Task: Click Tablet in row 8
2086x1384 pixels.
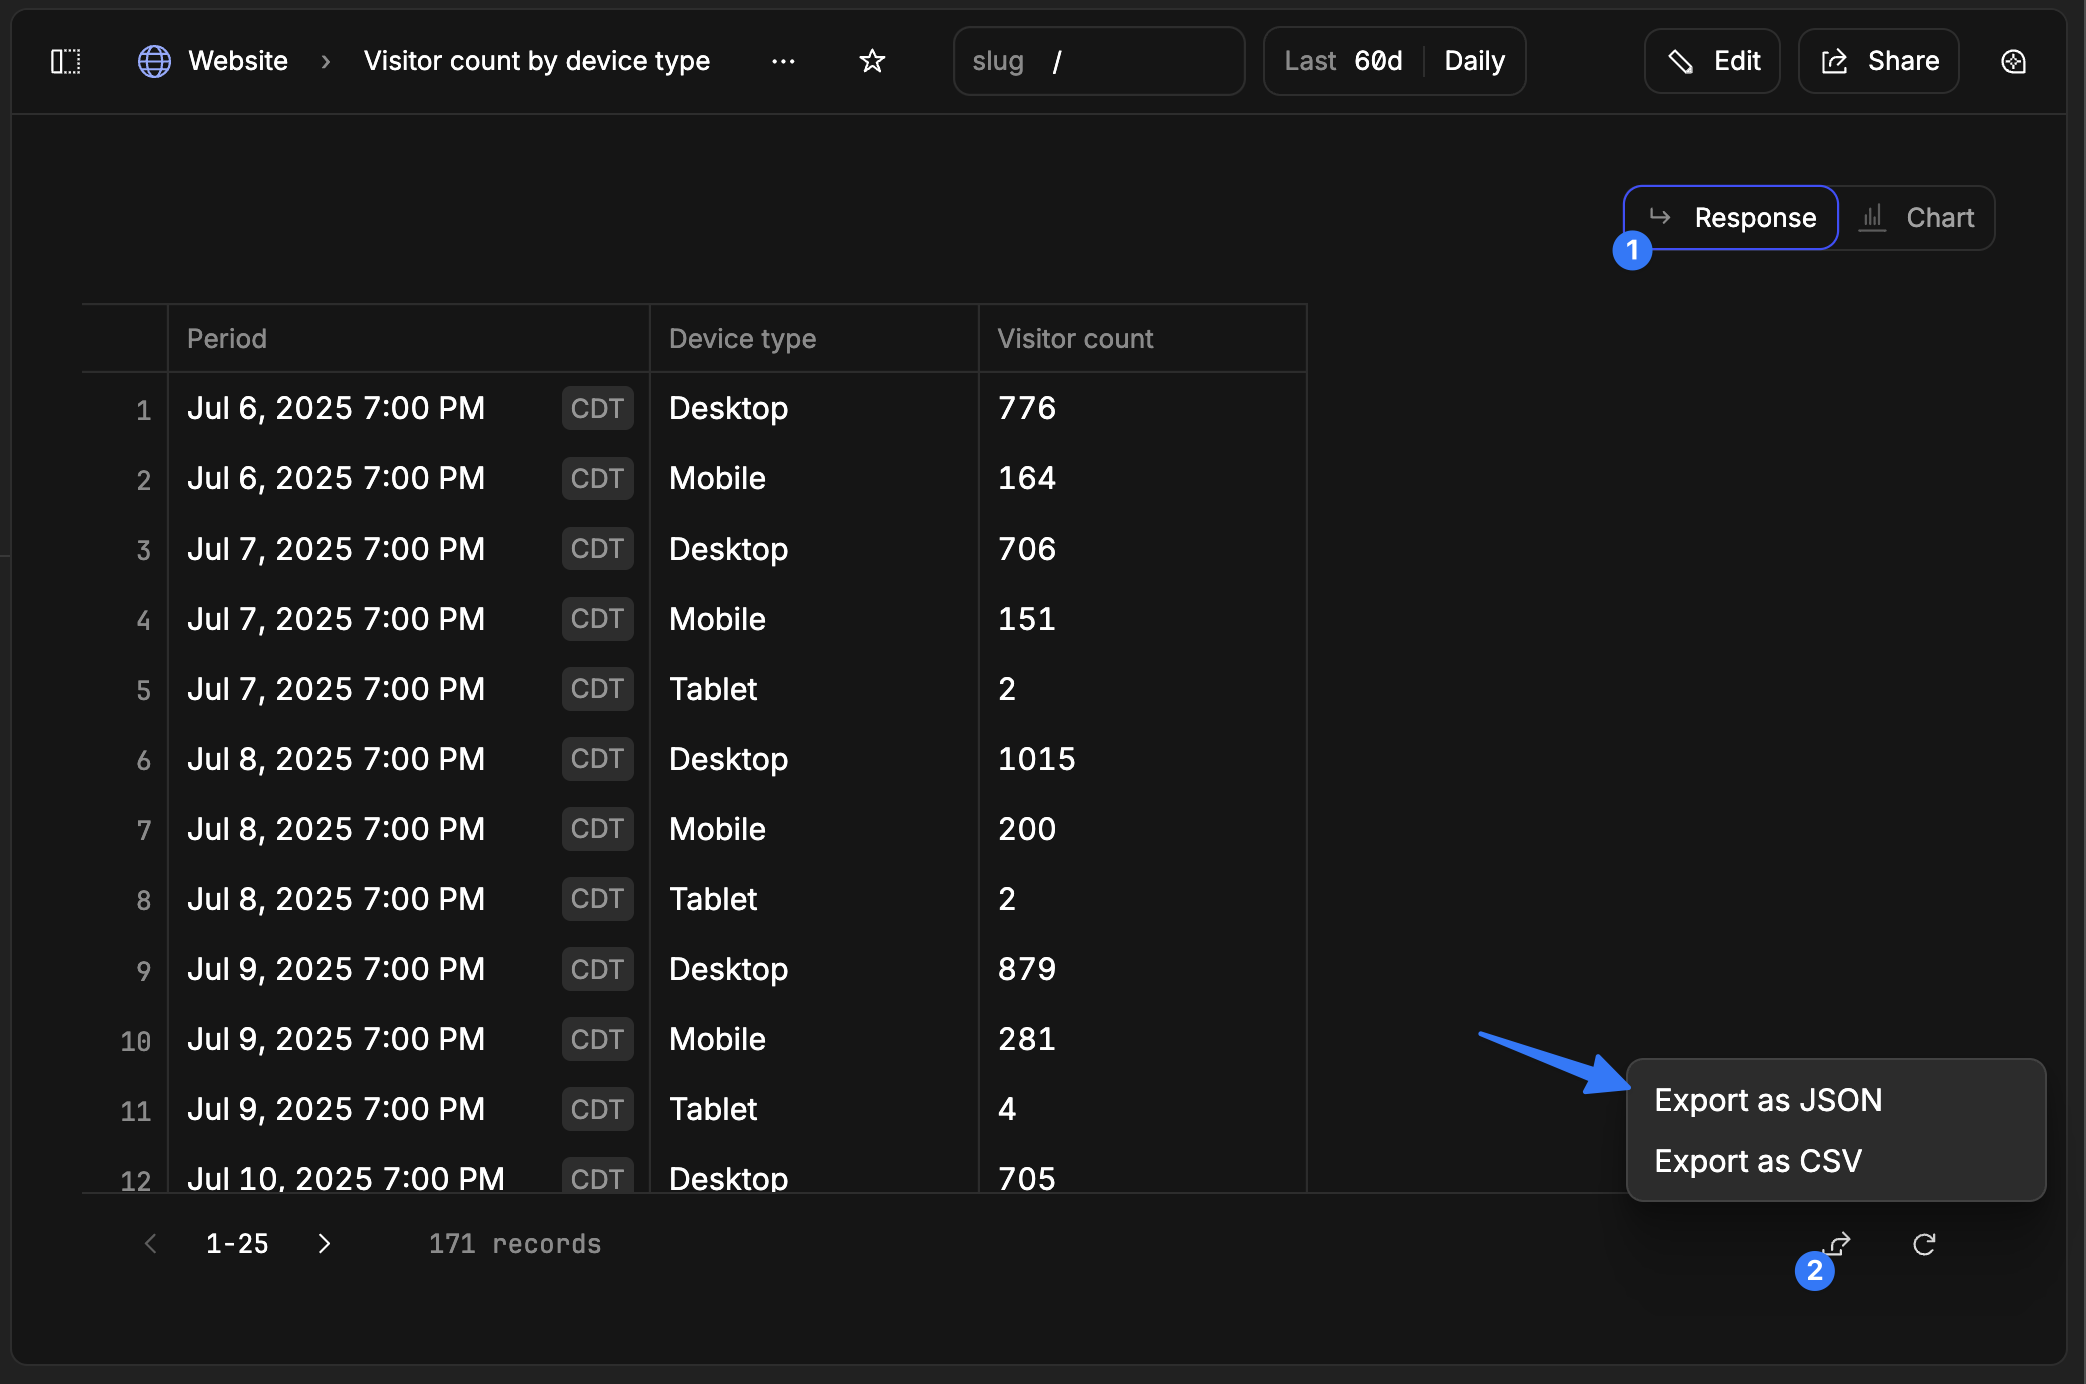Action: [x=713, y=899]
